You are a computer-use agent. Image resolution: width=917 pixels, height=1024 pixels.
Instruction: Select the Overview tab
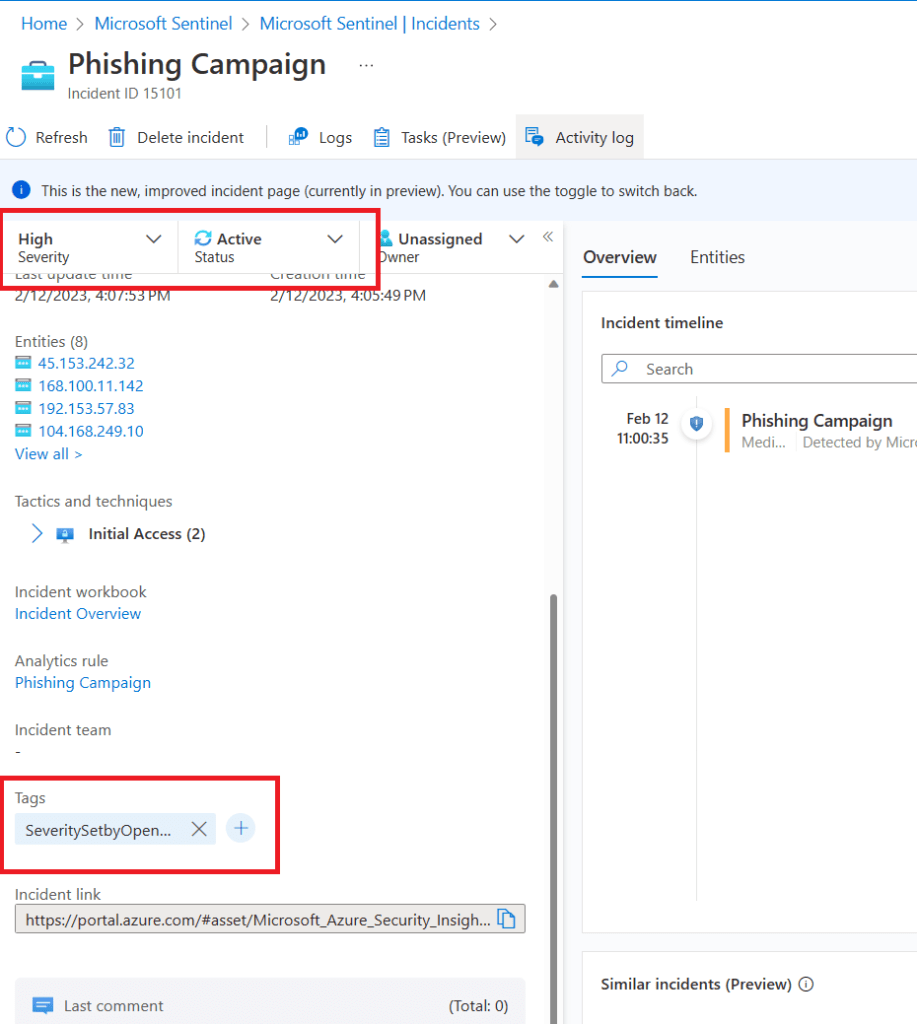point(619,257)
